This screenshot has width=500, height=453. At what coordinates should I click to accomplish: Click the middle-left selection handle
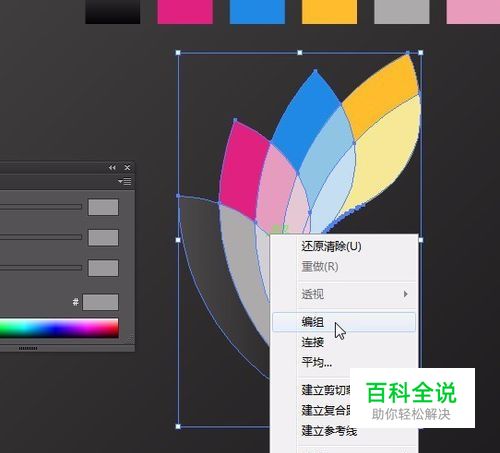(x=178, y=240)
